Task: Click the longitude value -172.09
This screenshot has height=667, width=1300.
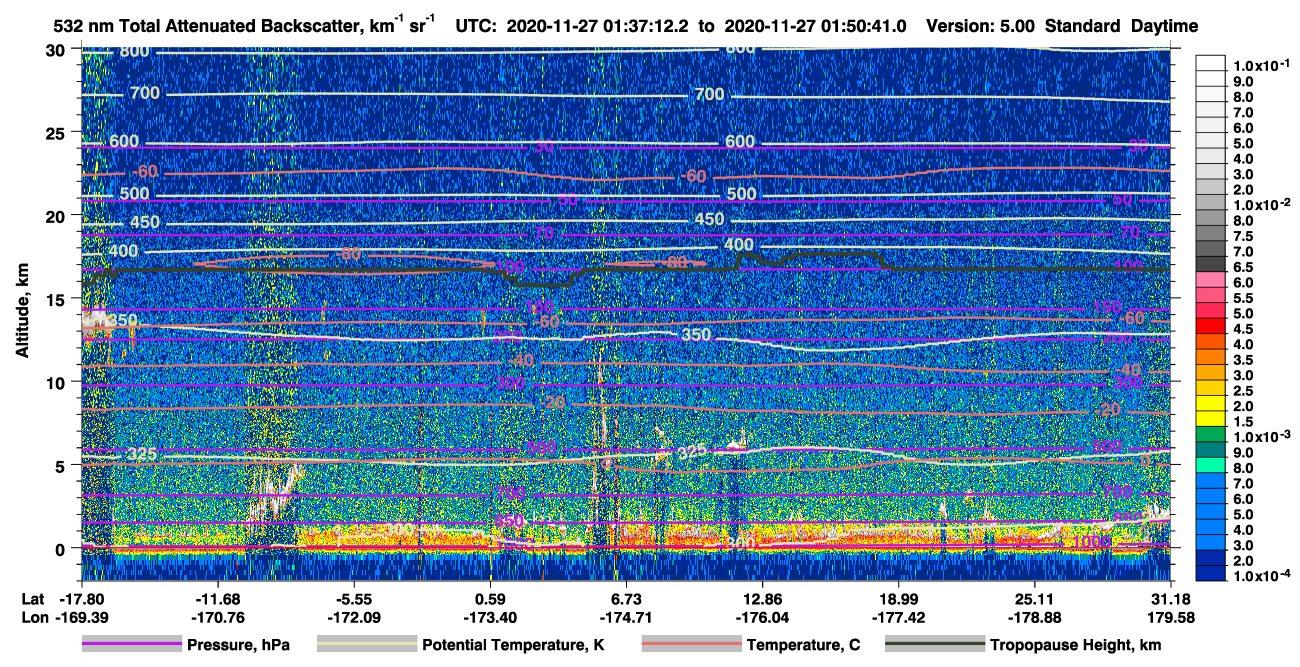Action: click(x=354, y=617)
